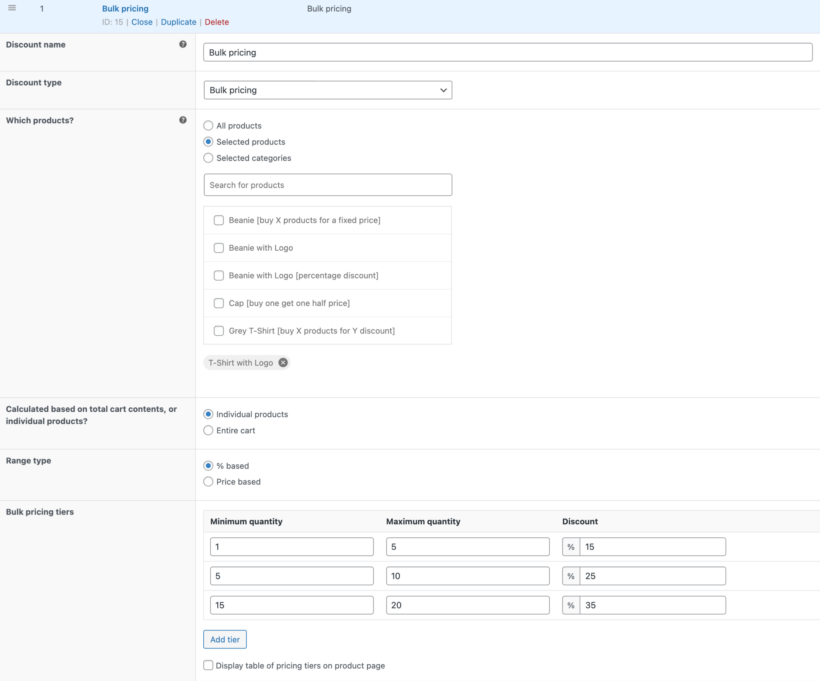Click the Delete link
This screenshot has height=681, width=820.
click(217, 21)
